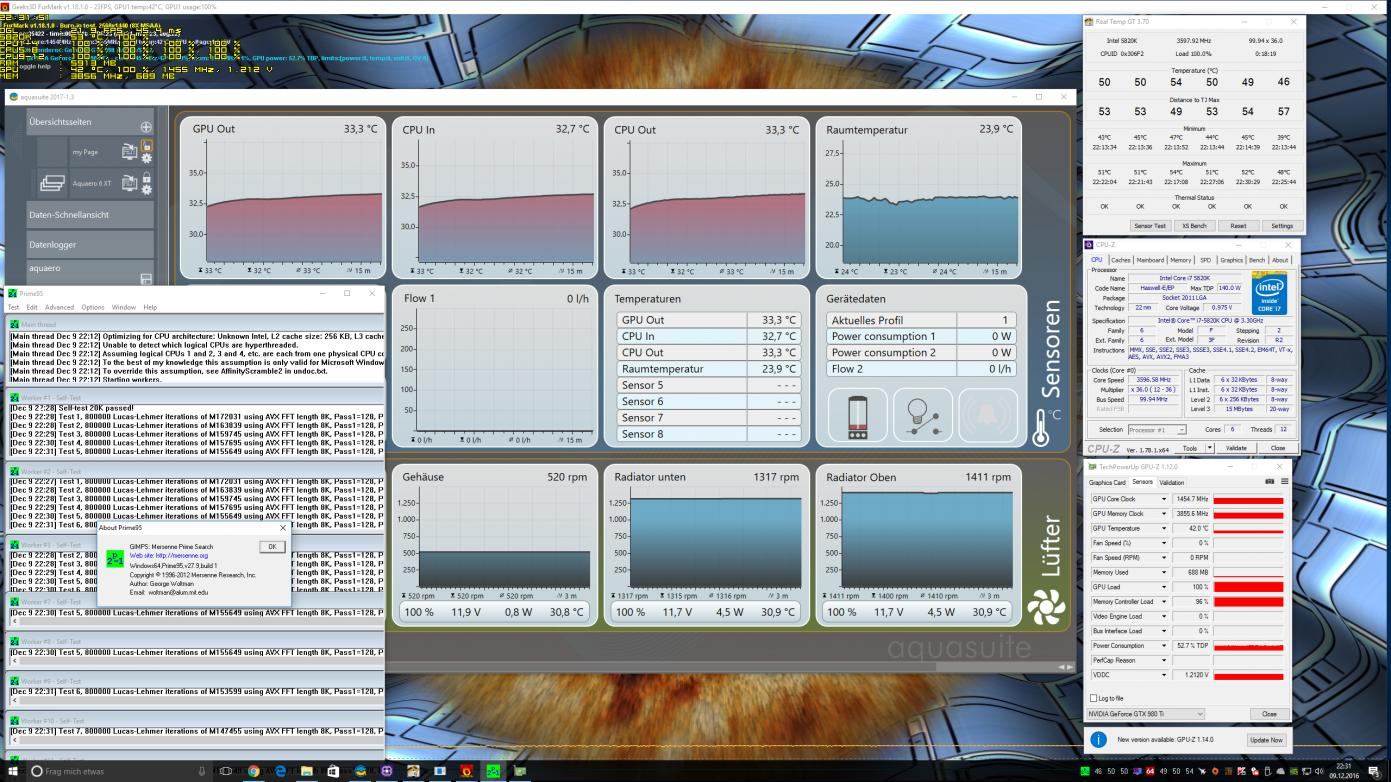Image resolution: width=1391 pixels, height=782 pixels.
Task: Switch to Validation tab in GPU-Z
Action: tap(1171, 482)
